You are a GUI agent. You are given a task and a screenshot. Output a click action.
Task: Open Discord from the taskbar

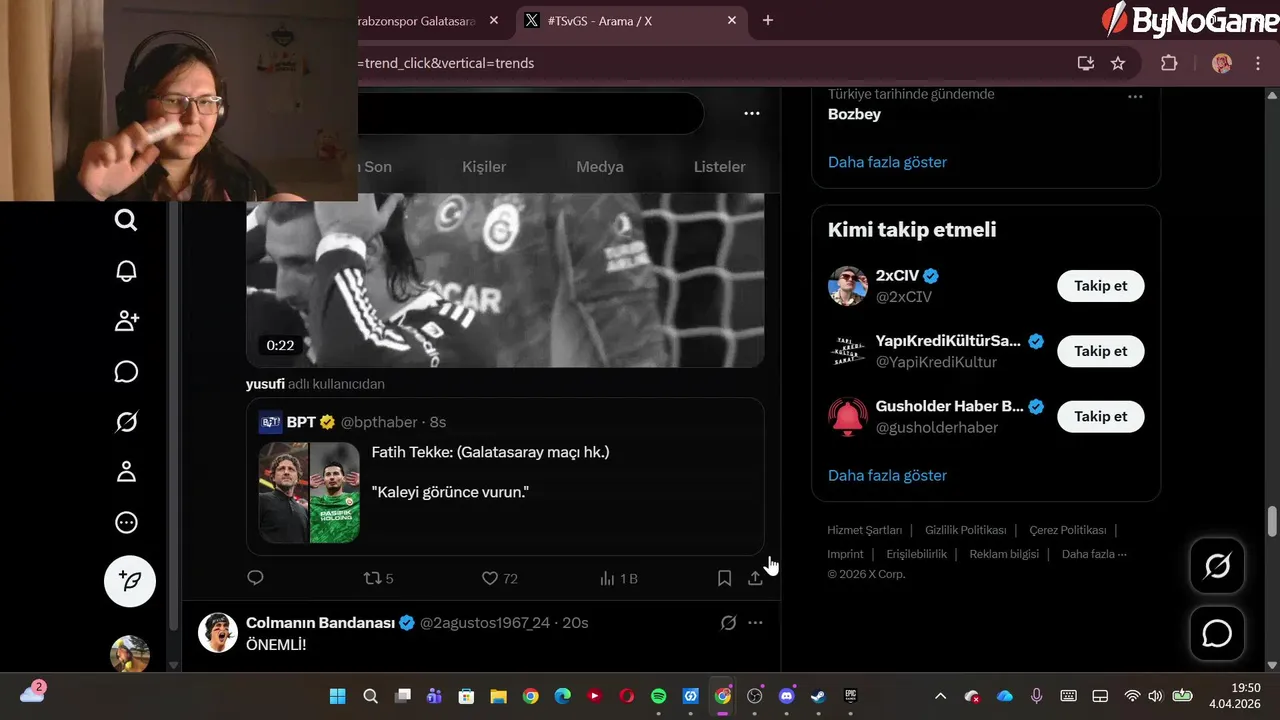click(x=787, y=696)
